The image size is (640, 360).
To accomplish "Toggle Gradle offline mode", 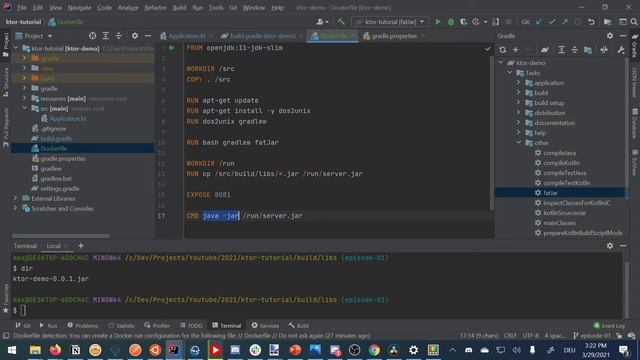I will [604, 49].
